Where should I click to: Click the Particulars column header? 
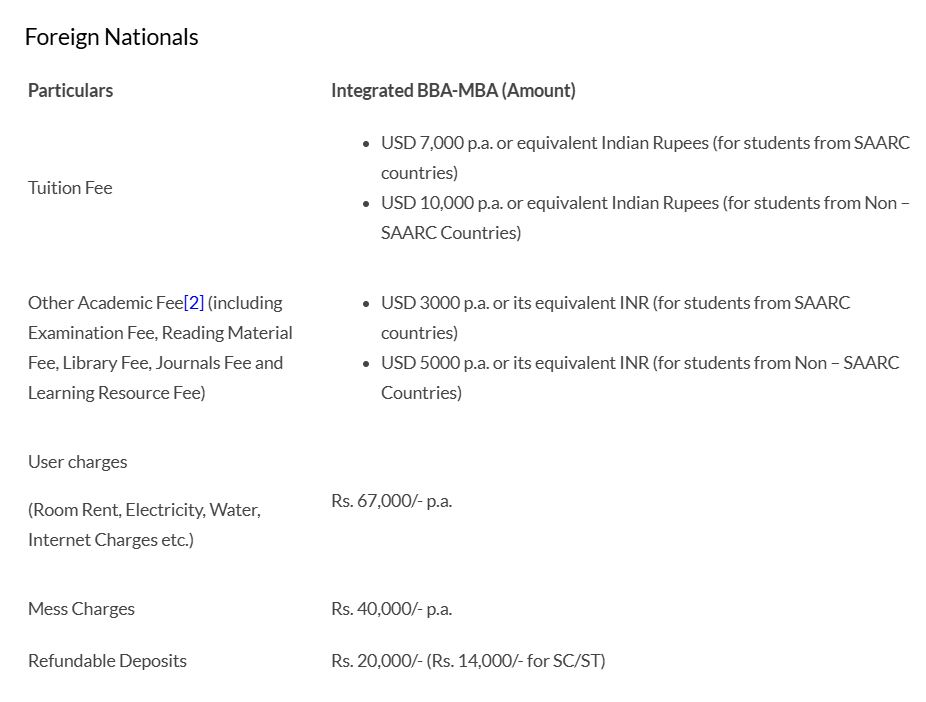tap(70, 90)
